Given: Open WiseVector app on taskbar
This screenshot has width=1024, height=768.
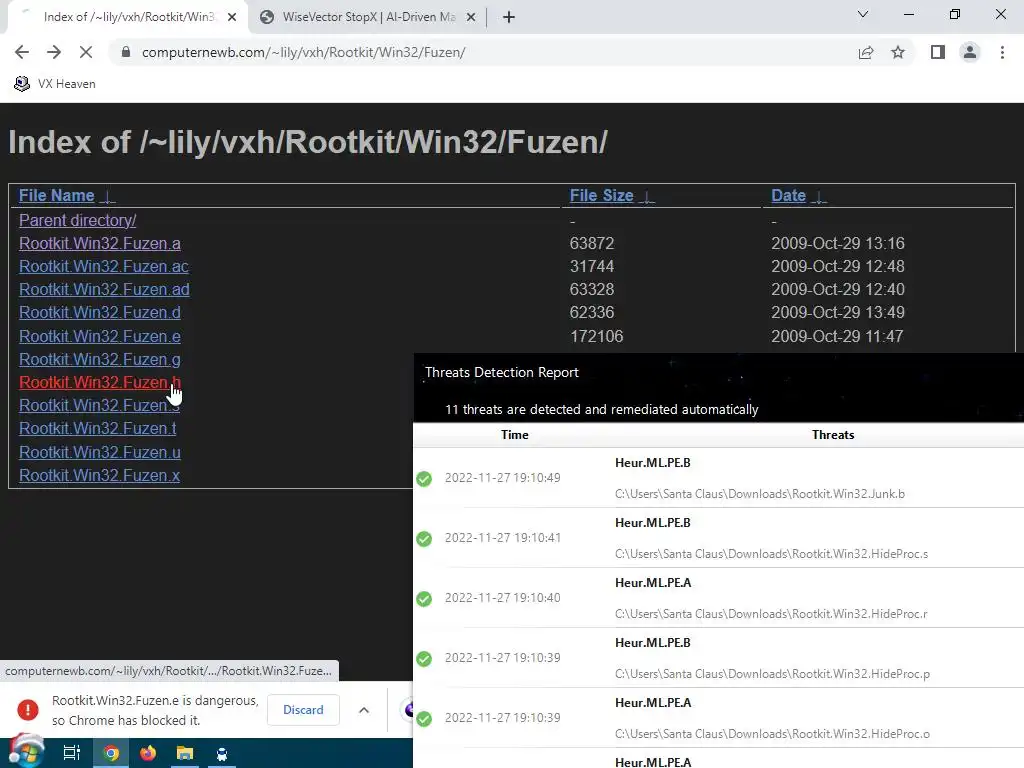Looking at the screenshot, I should [222, 754].
